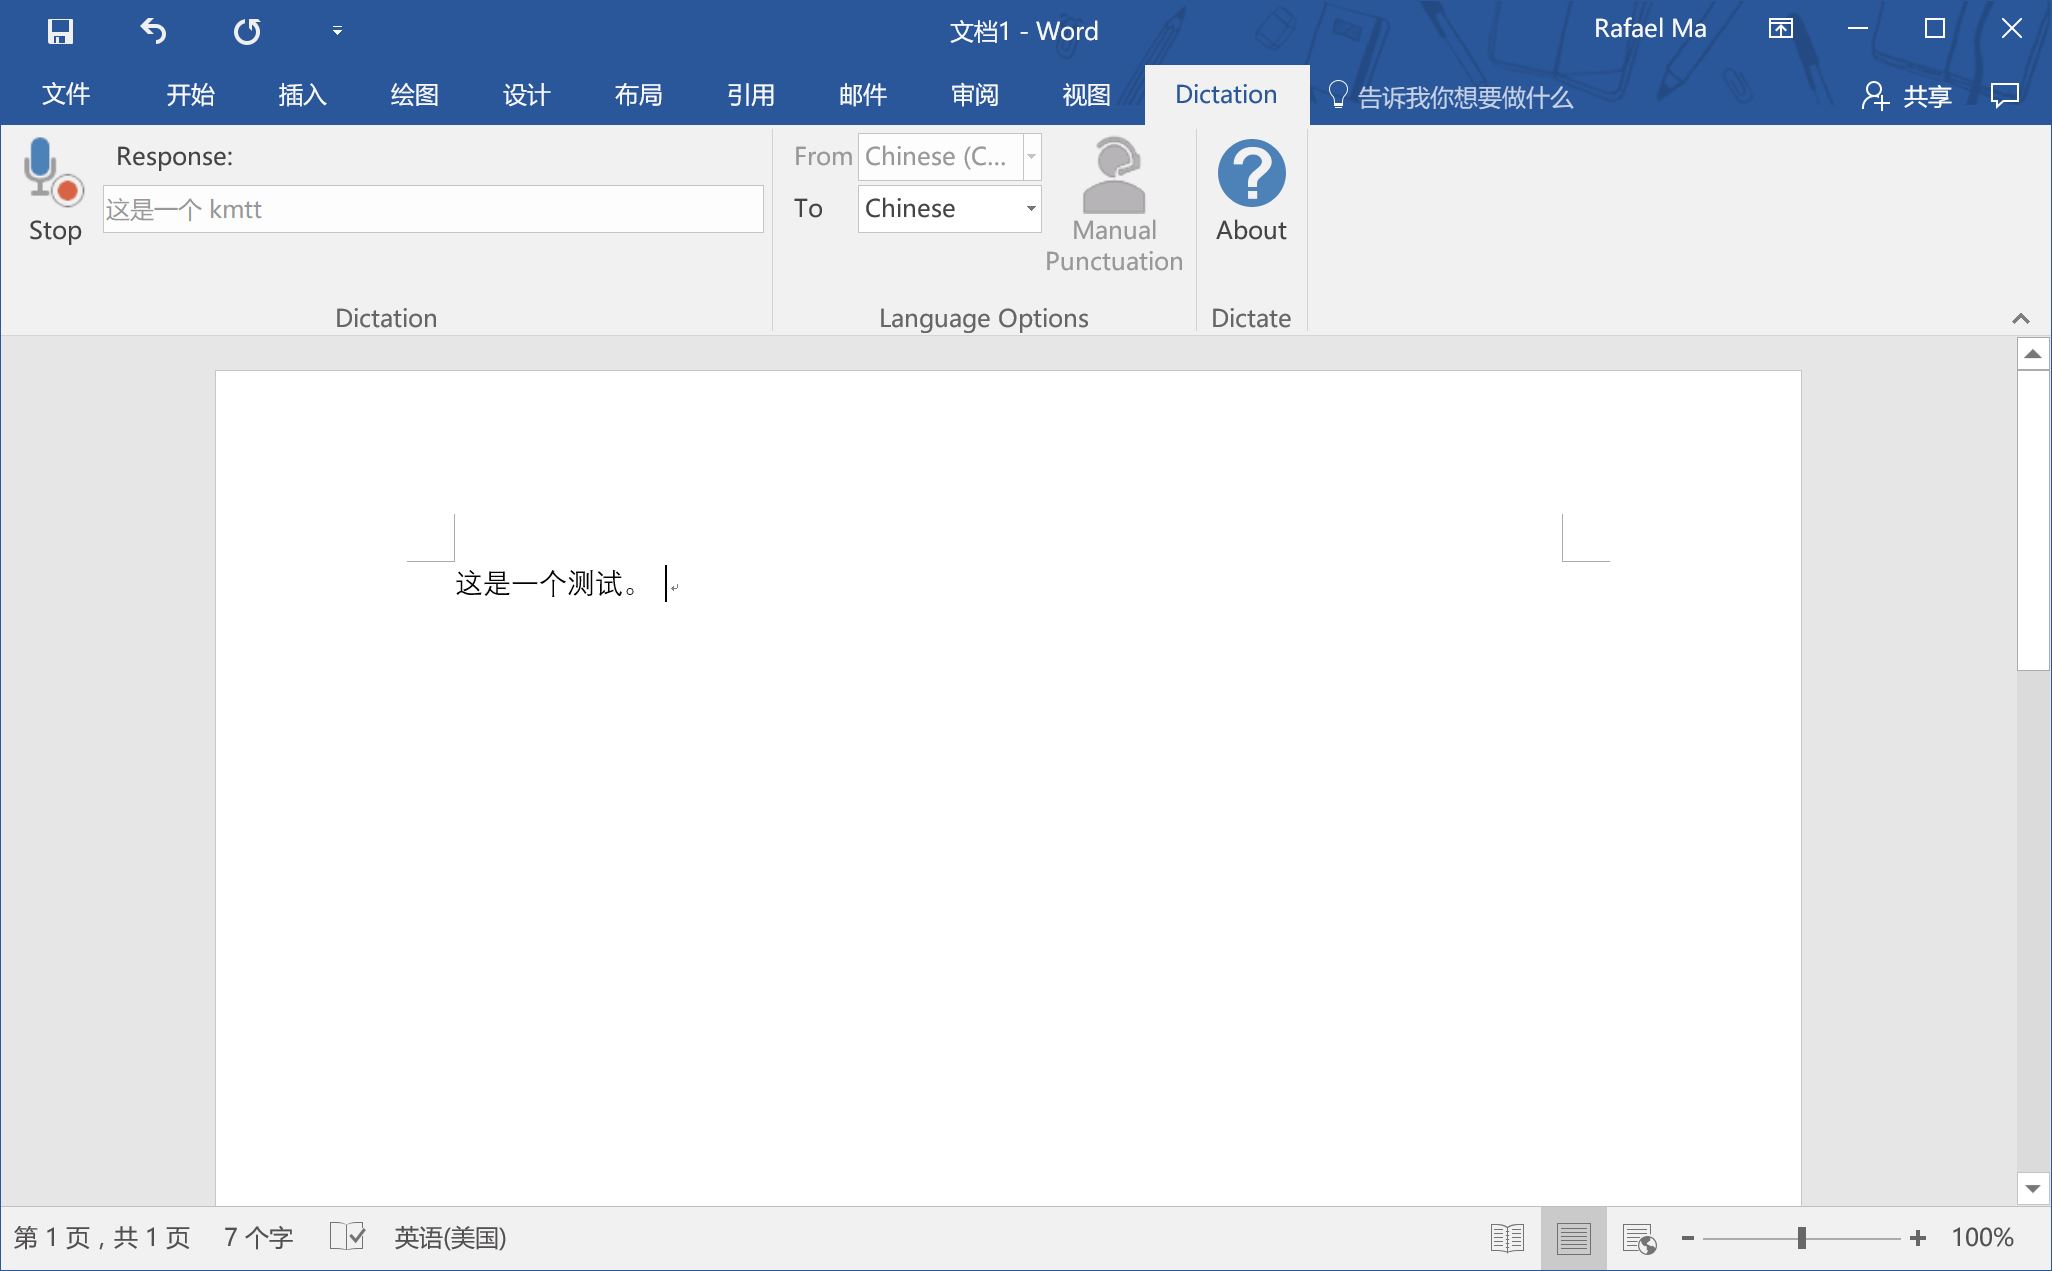Click the zoom slider handle
Image resolution: width=2052 pixels, height=1271 pixels.
[x=1801, y=1238]
